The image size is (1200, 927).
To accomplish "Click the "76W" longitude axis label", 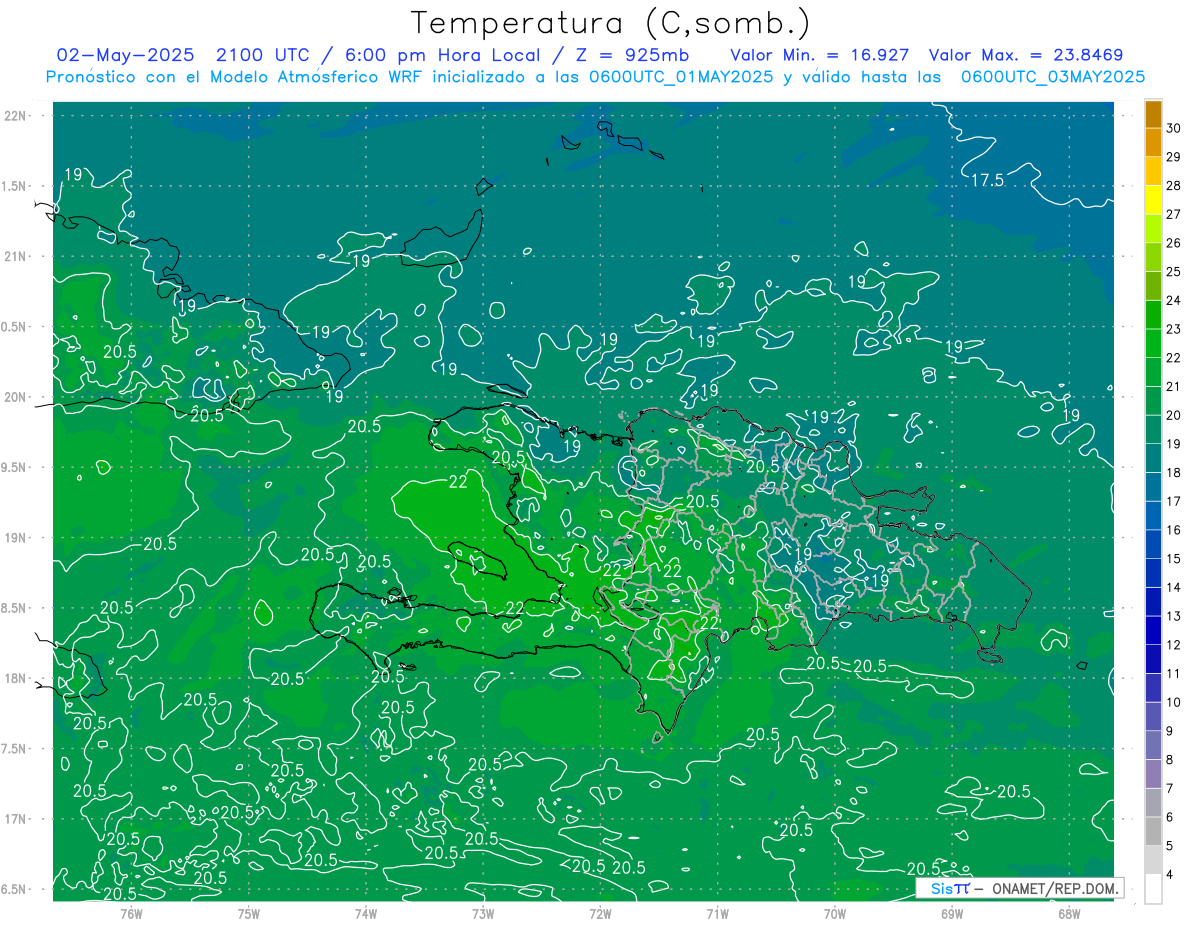I will pos(131,913).
